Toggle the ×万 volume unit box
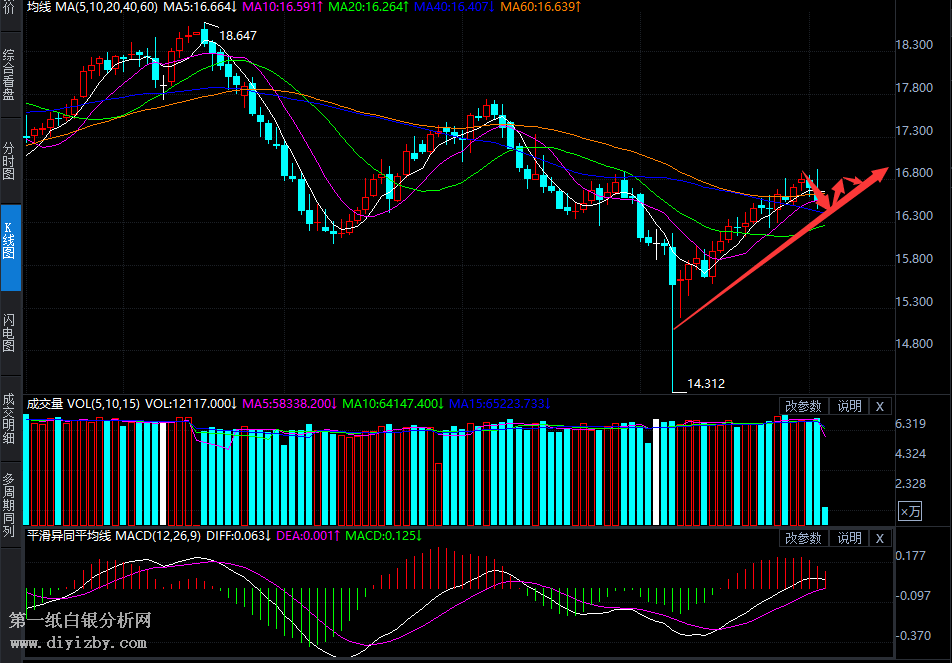The width and height of the screenshot is (952, 663). [x=910, y=512]
